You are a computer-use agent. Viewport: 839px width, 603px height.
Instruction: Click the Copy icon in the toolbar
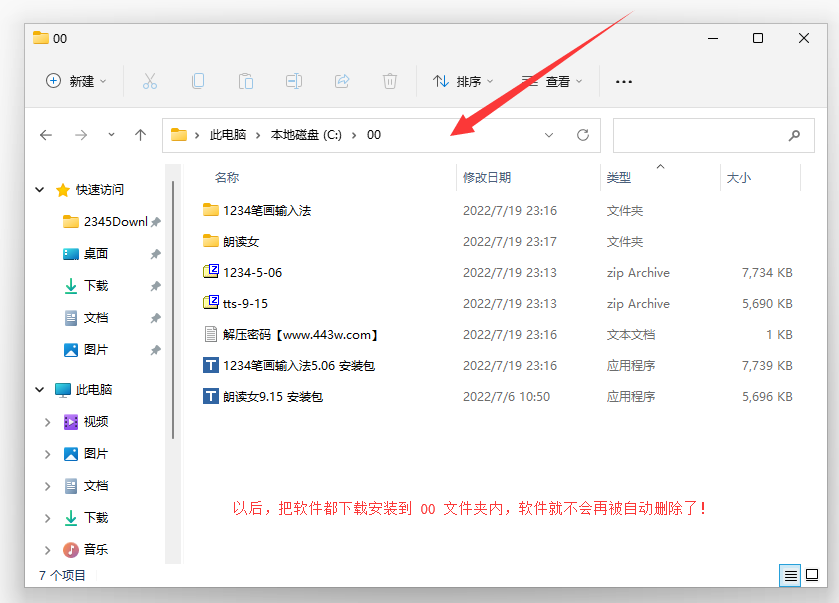[198, 81]
